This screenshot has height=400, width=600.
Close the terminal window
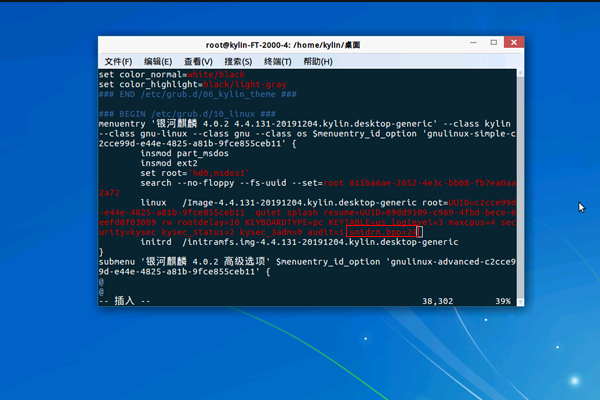[x=512, y=45]
